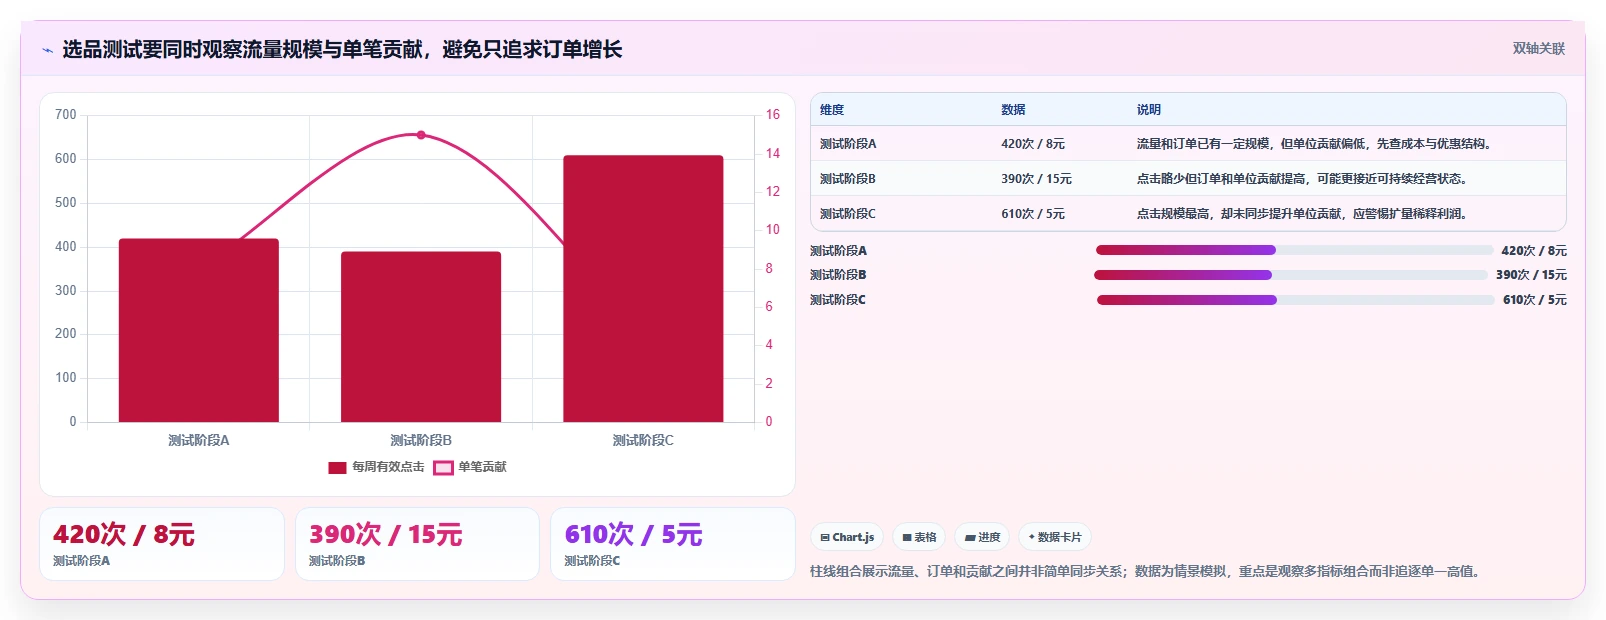Click the 420次 / 8元 table cell
The image size is (1606, 620).
click(x=1033, y=144)
